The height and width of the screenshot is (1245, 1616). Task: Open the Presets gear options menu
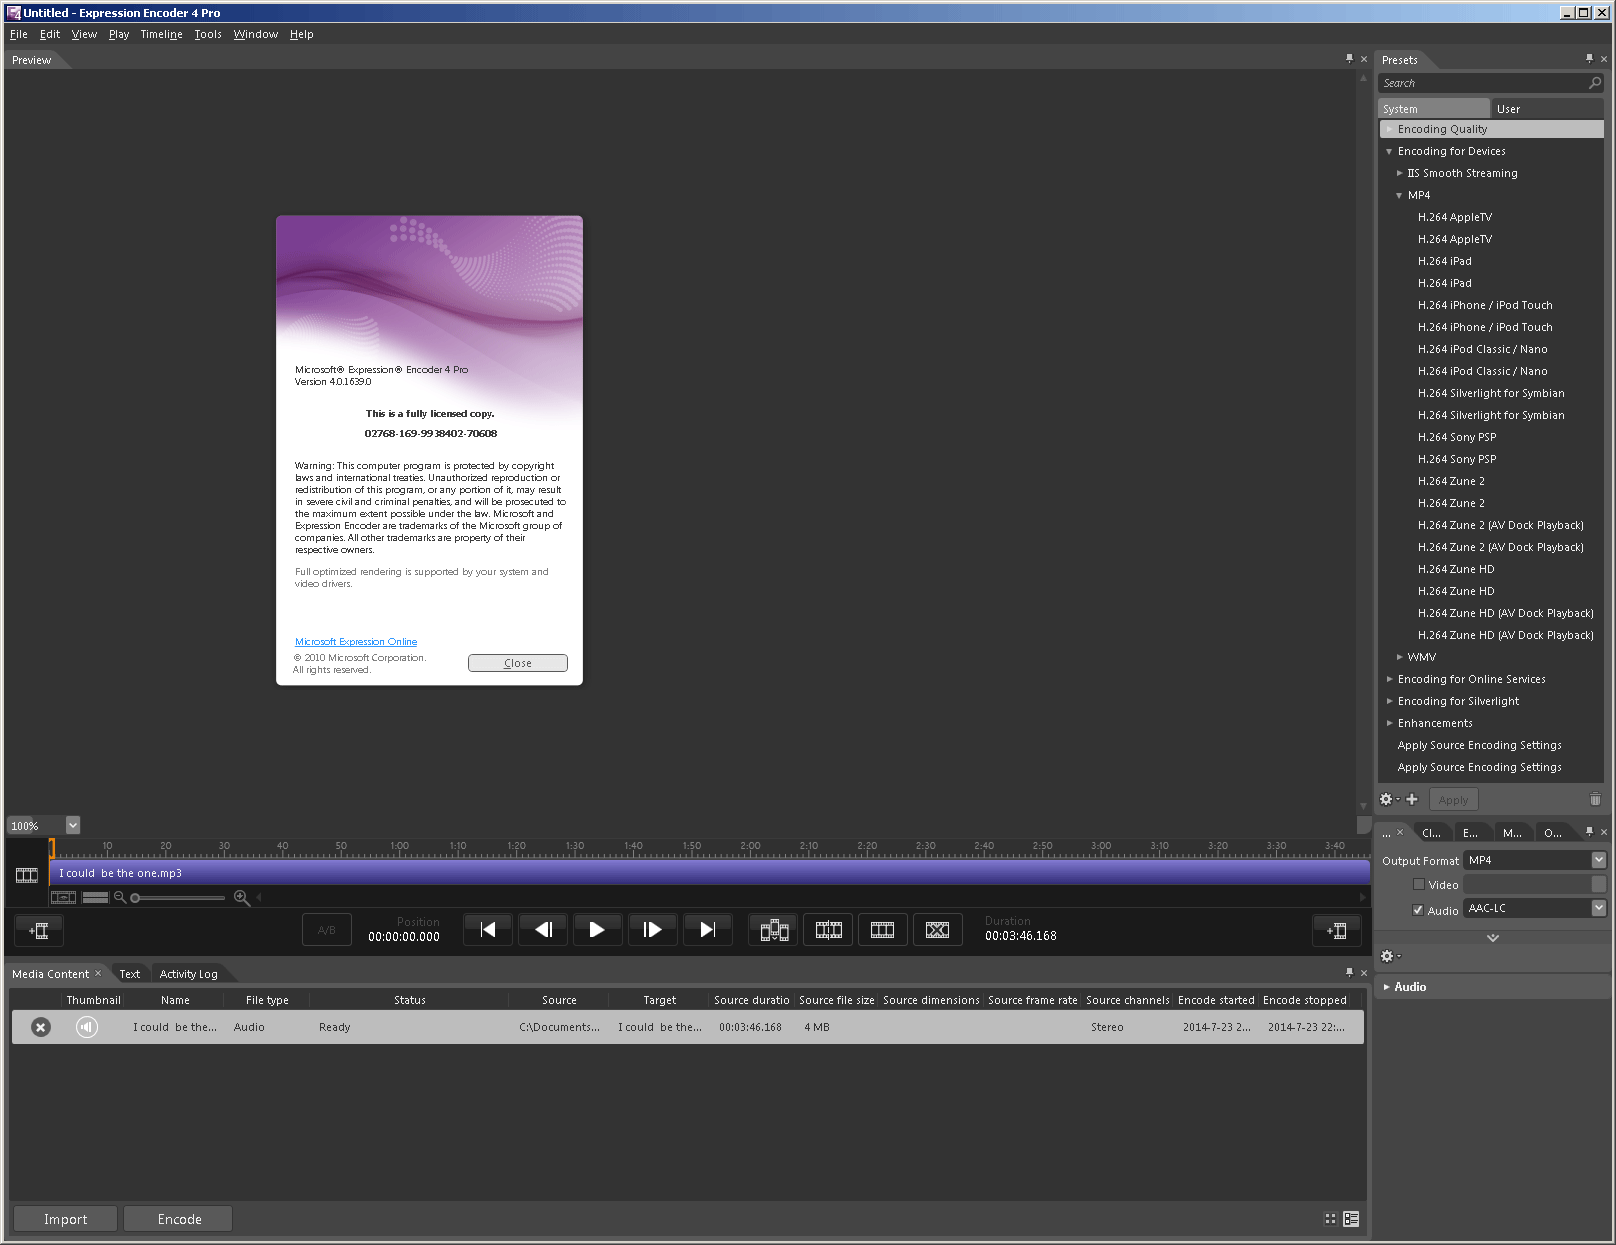(1389, 799)
